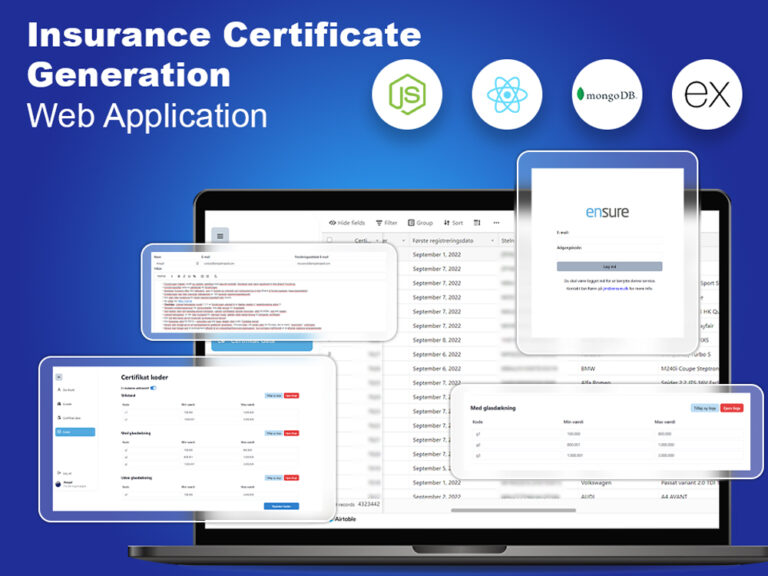Click the September 8, 2022 date cell
The width and height of the screenshot is (768, 576).
[437, 340]
